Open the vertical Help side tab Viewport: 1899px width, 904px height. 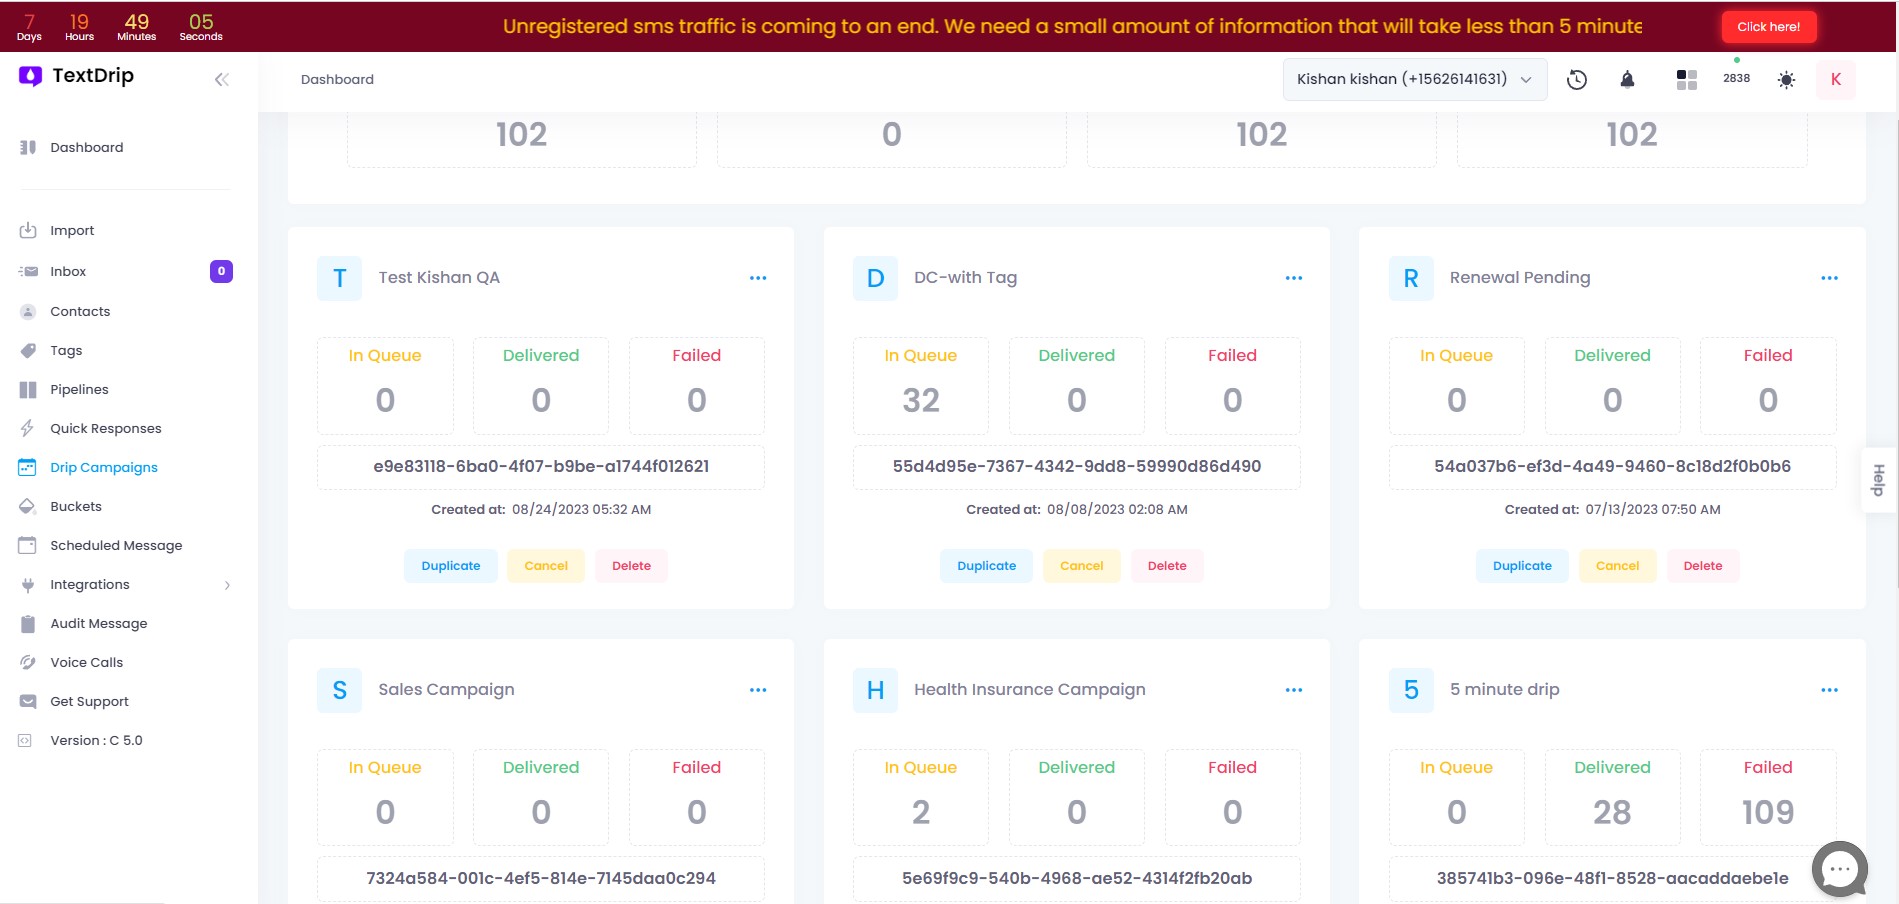click(x=1878, y=480)
